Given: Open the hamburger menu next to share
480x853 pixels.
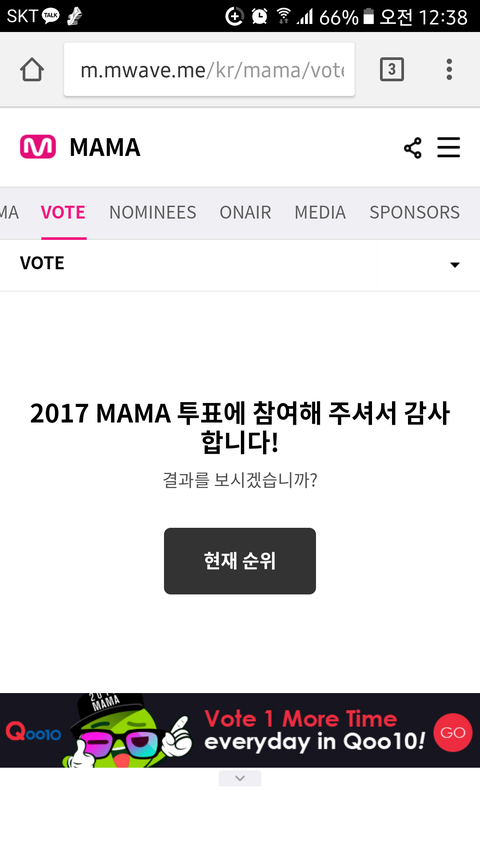Looking at the screenshot, I should (448, 147).
